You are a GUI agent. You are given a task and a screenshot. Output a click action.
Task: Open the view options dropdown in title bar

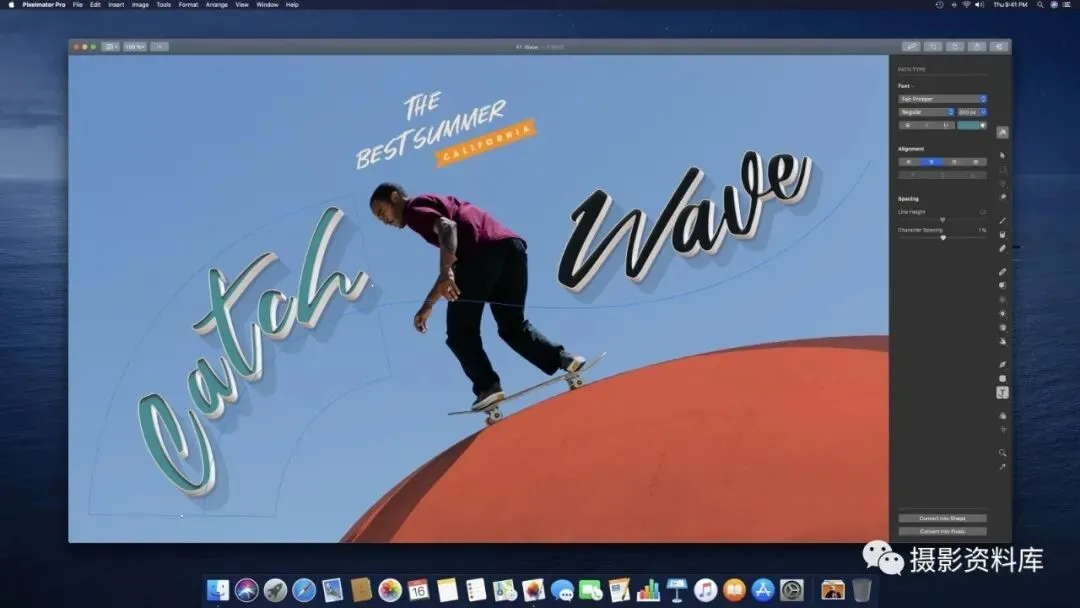[x=110, y=47]
